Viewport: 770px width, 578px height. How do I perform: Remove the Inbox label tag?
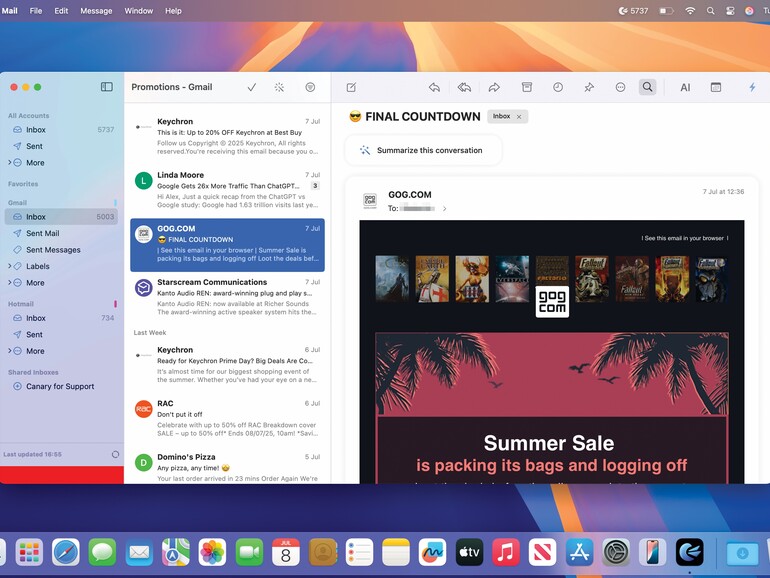[x=519, y=116]
